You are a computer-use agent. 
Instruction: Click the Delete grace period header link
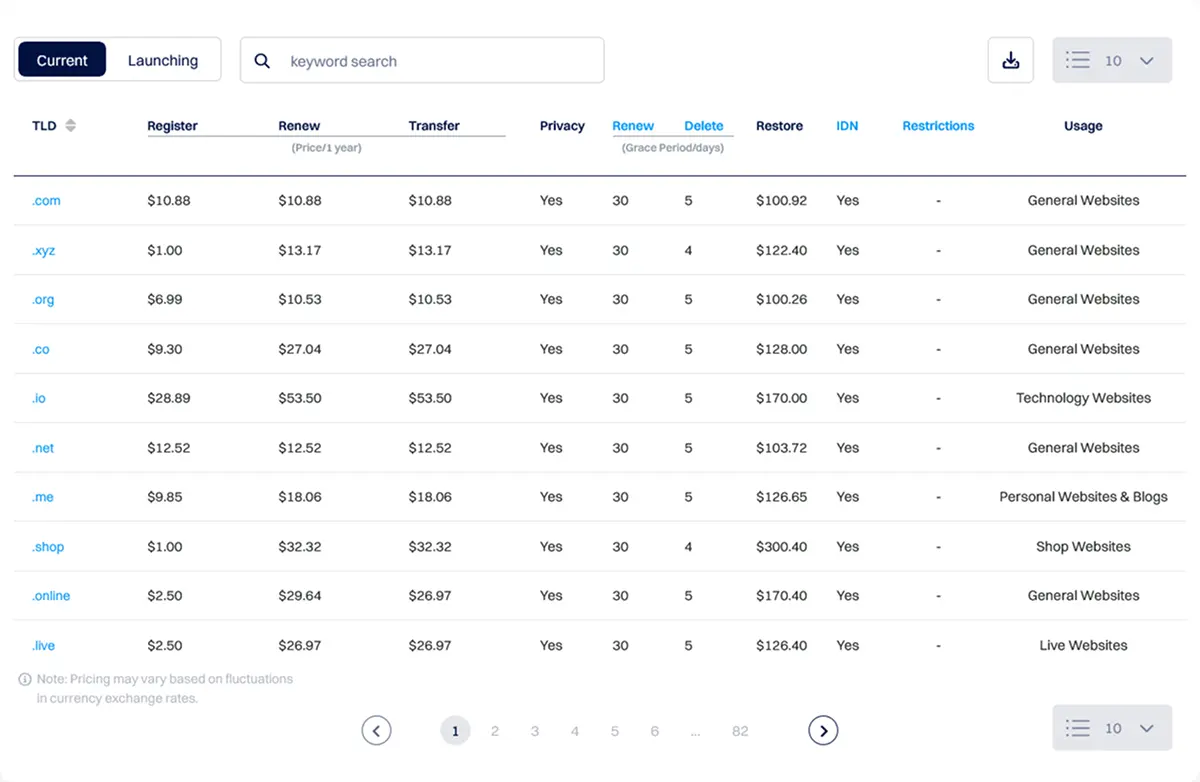click(704, 126)
